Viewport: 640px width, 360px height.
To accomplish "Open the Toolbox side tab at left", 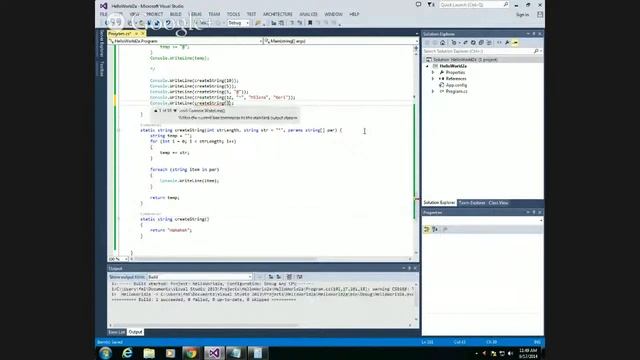I will coord(102,69).
